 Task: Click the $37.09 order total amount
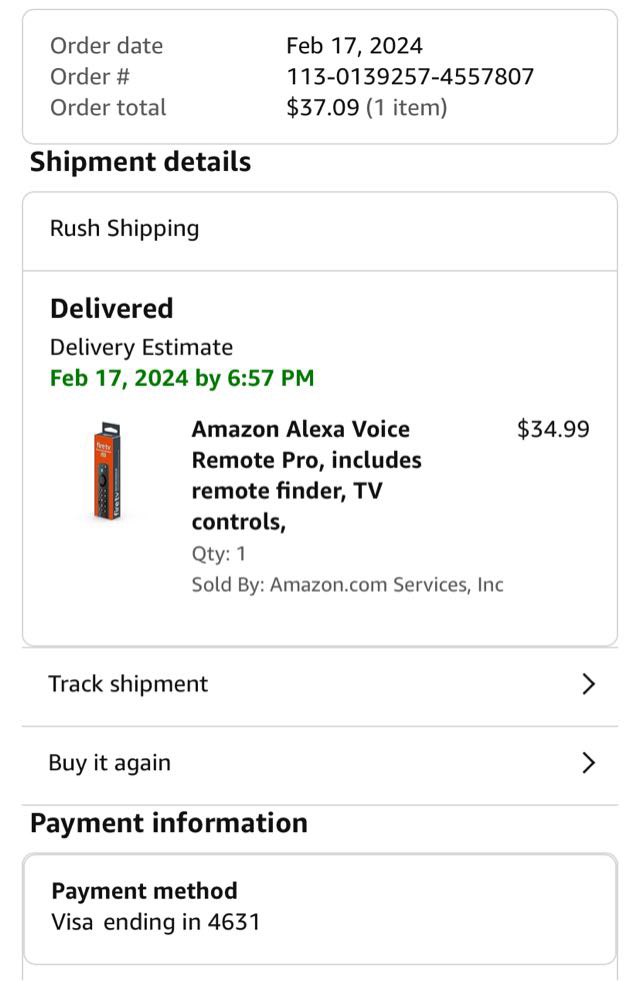322,108
